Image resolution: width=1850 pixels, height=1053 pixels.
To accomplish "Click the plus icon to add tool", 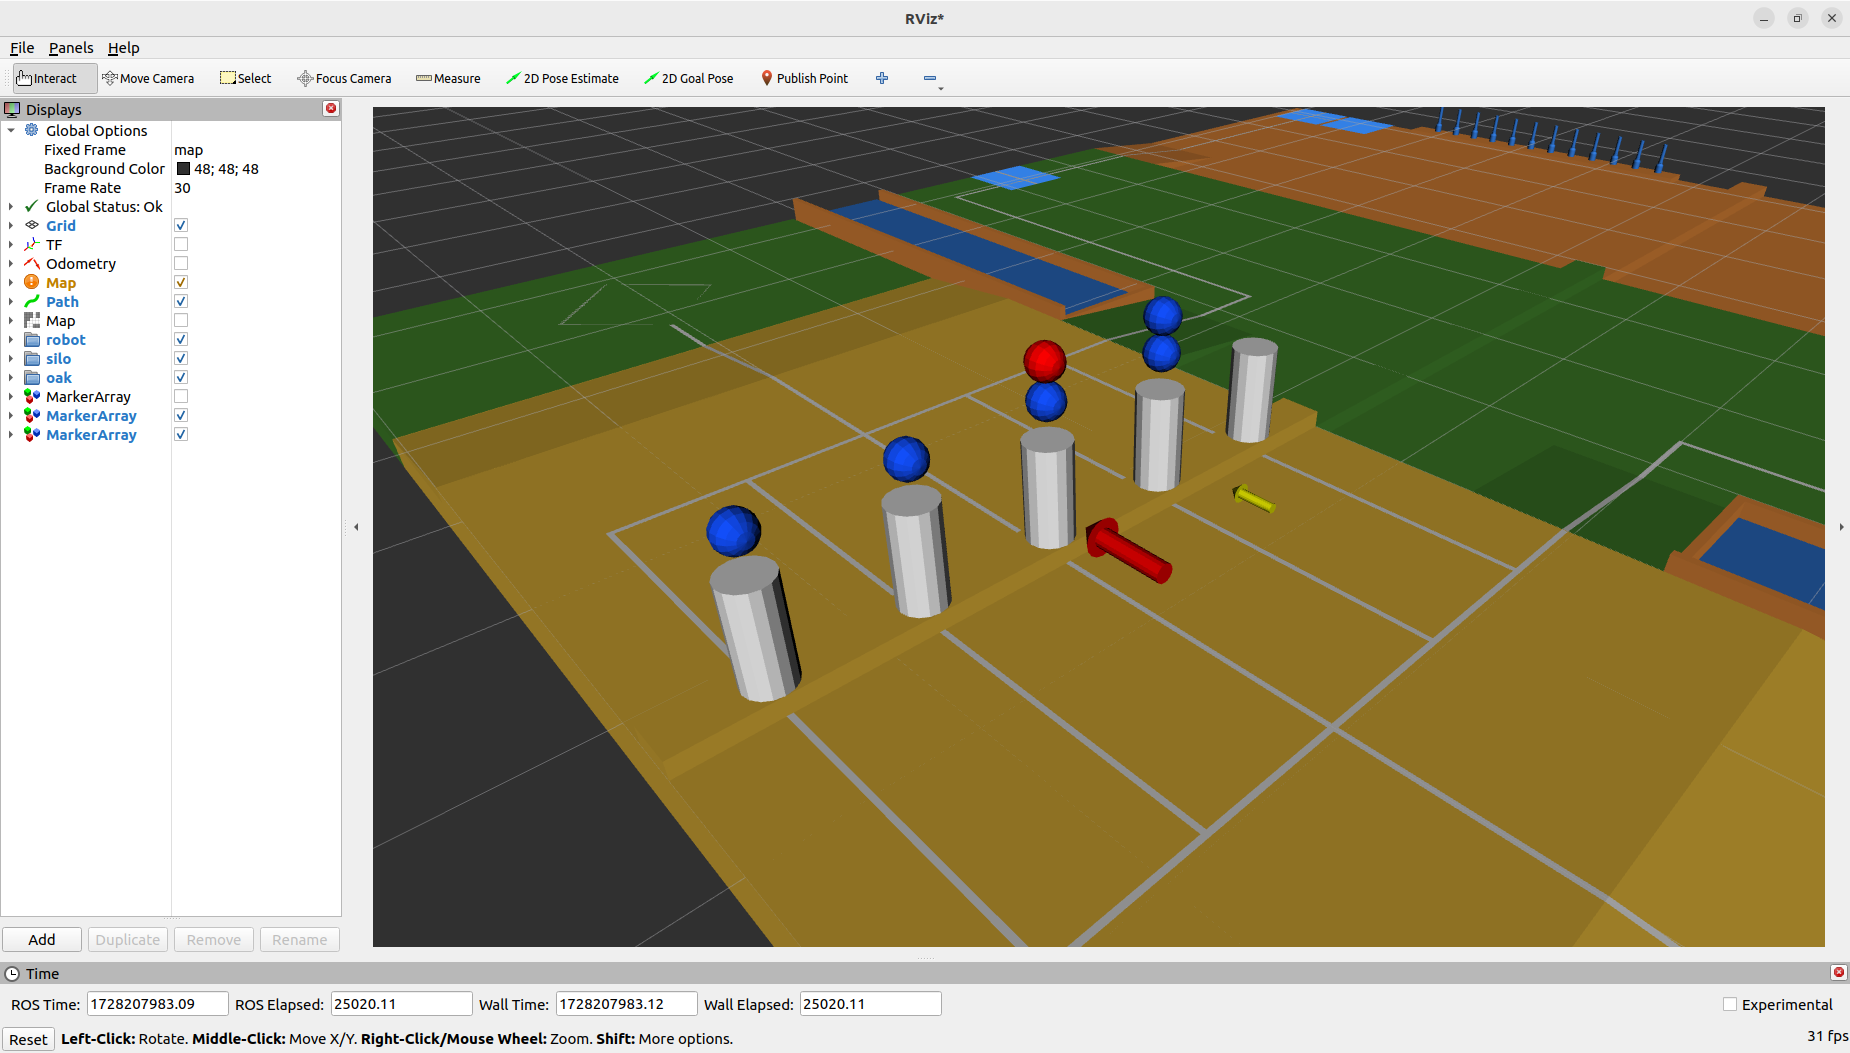I will click(882, 78).
